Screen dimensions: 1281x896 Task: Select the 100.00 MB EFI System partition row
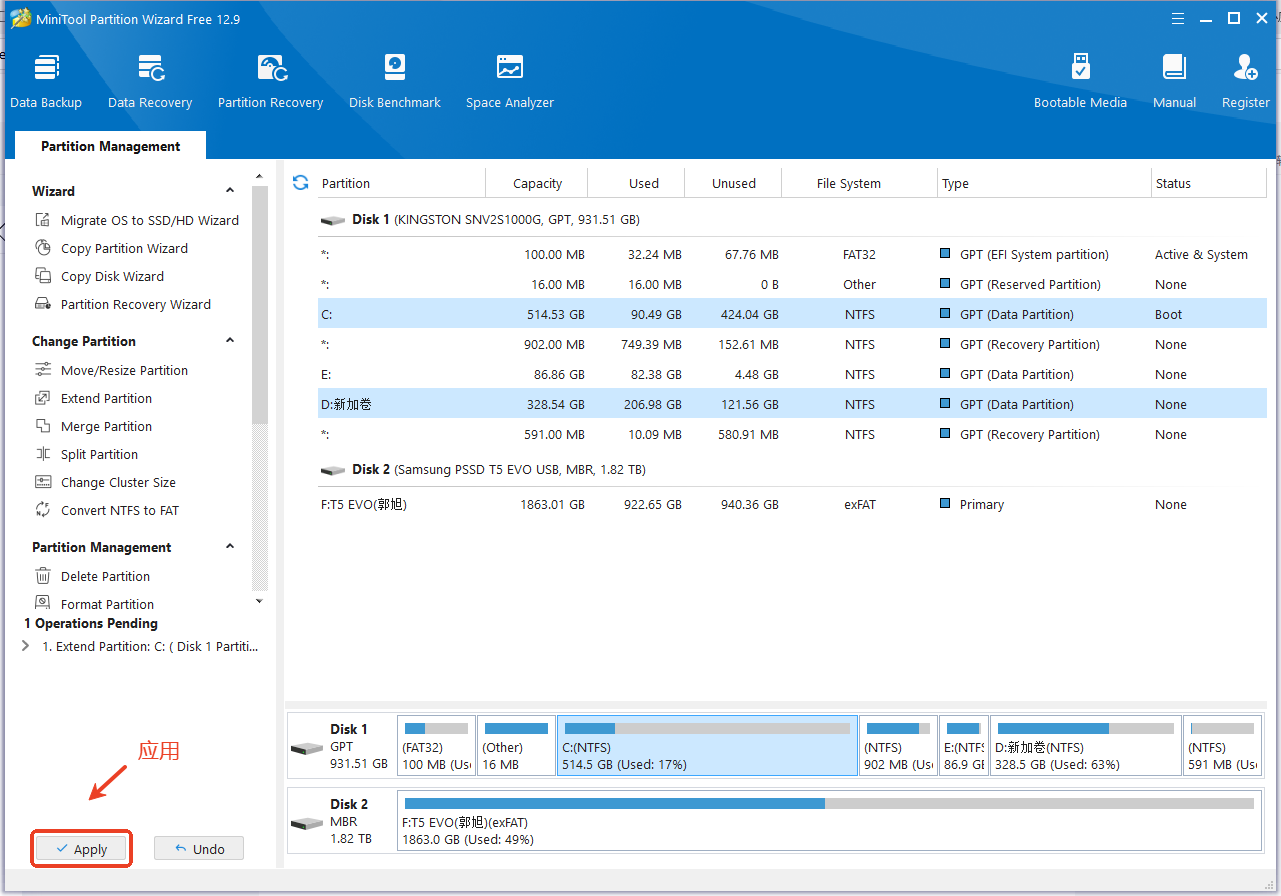(792, 254)
